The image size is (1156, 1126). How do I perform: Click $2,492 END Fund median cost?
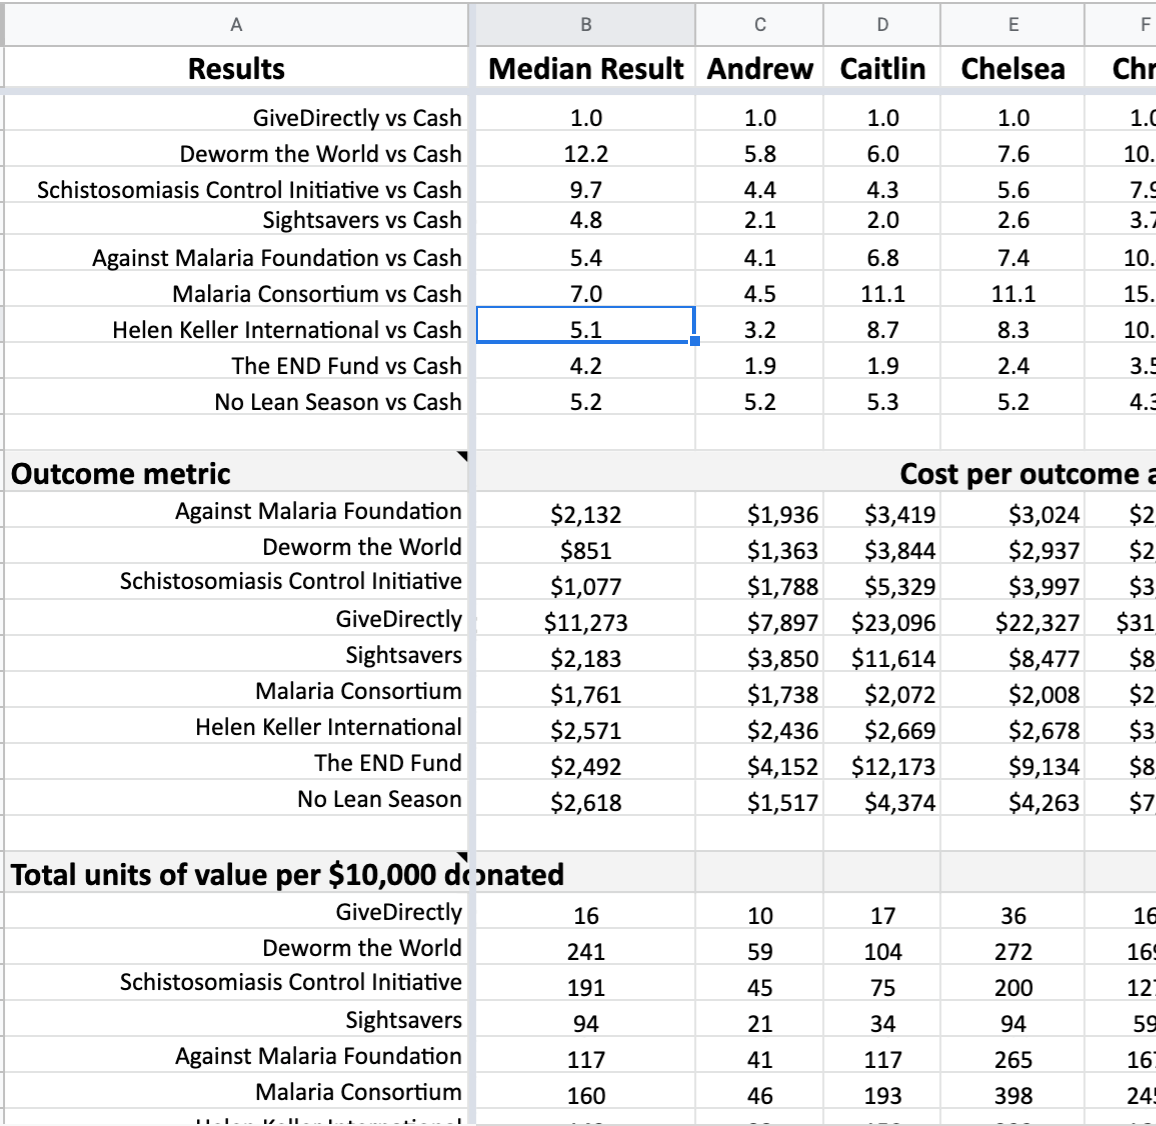pyautogui.click(x=586, y=767)
